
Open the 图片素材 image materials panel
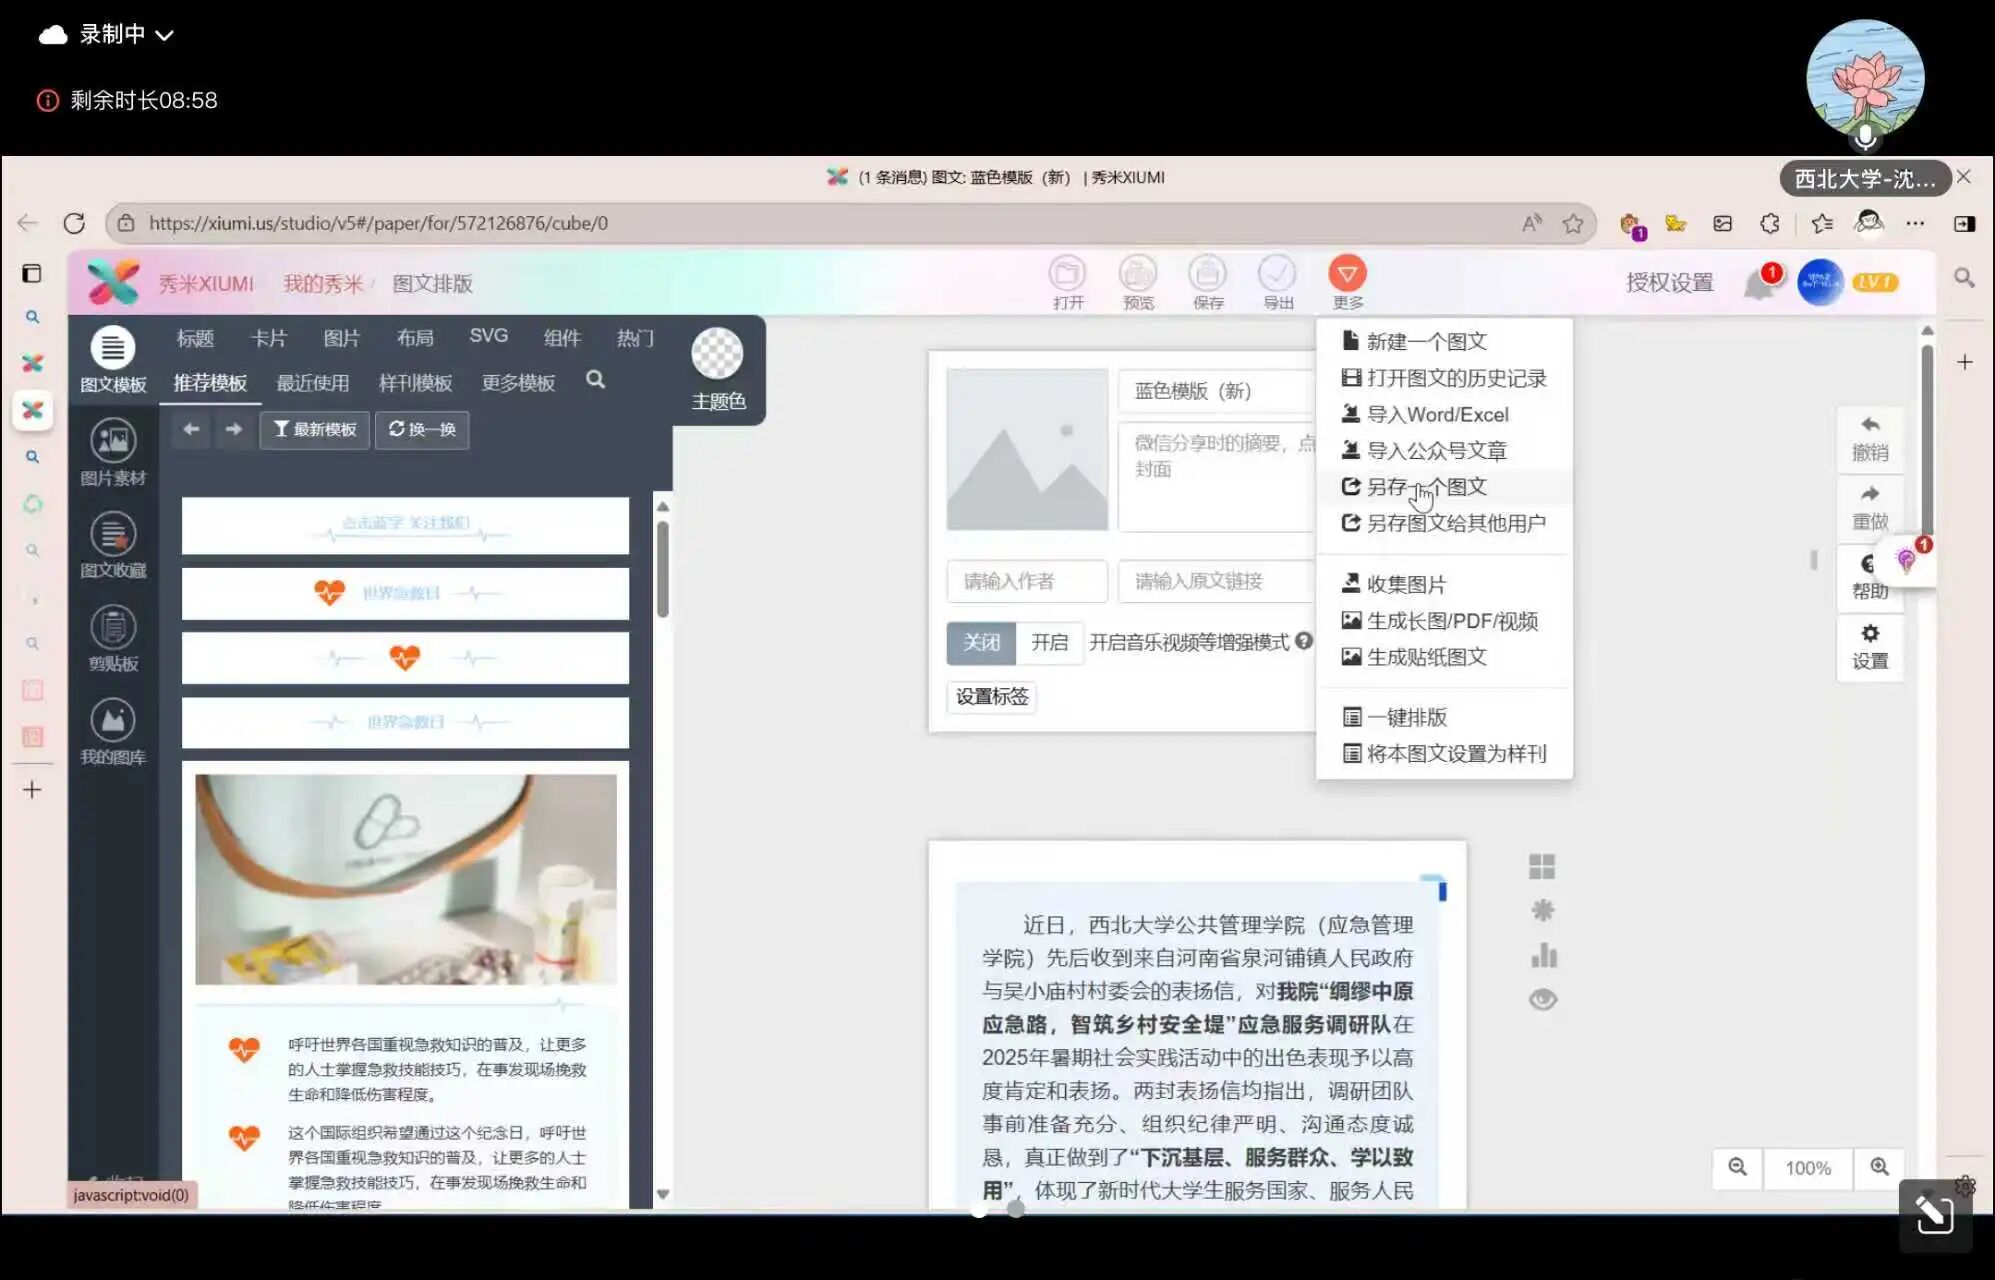113,441
